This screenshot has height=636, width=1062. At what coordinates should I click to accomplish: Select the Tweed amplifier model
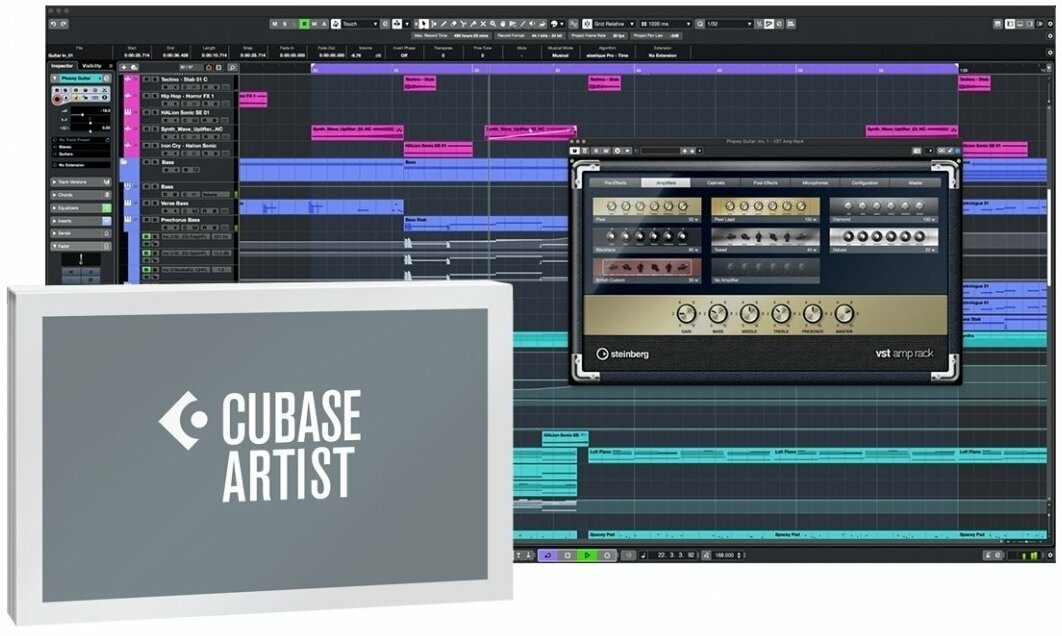765,240
